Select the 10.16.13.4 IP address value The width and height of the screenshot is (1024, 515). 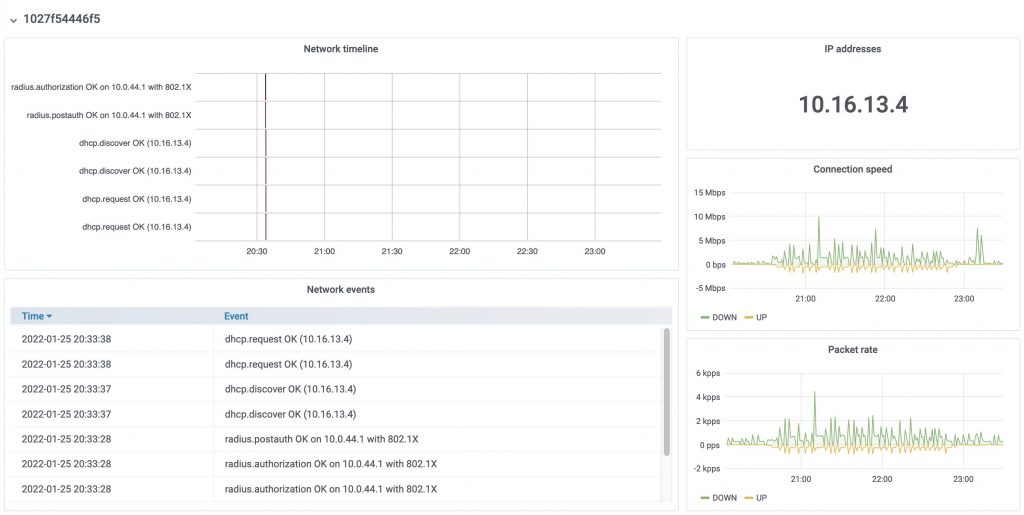(x=852, y=104)
